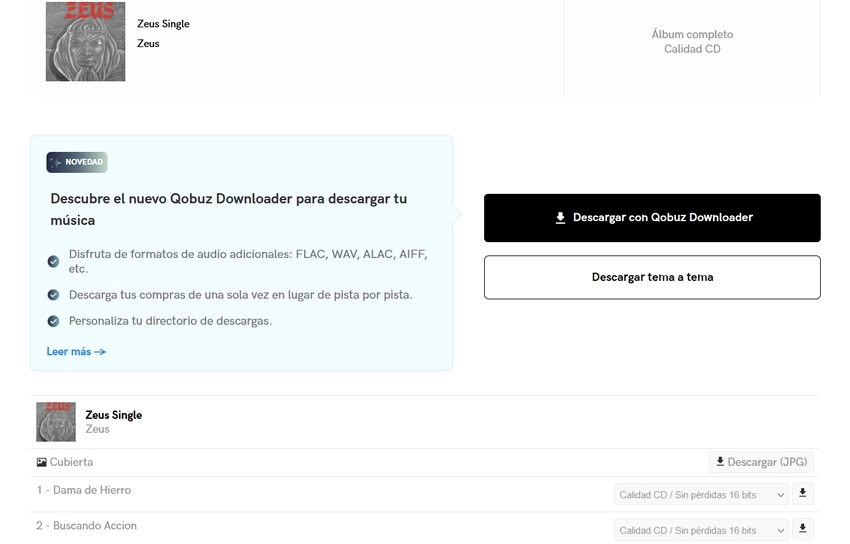Open quality dropdown for Dama de Hierro
The image size is (850, 544).
pos(701,495)
